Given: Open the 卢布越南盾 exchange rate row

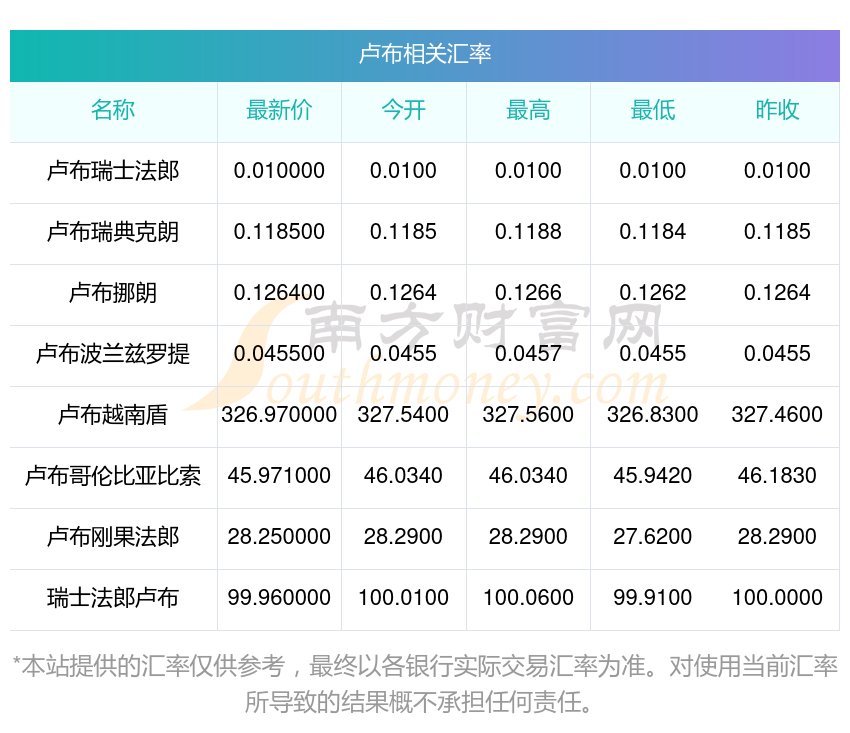Looking at the screenshot, I should [x=113, y=415].
